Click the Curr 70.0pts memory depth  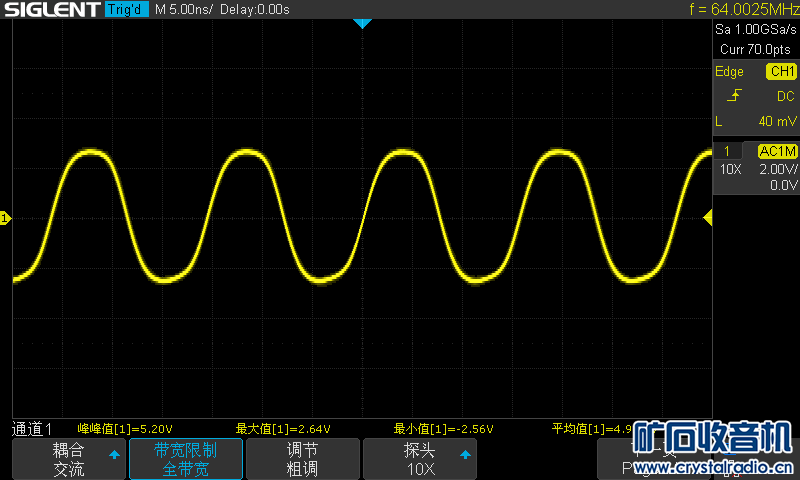point(755,49)
